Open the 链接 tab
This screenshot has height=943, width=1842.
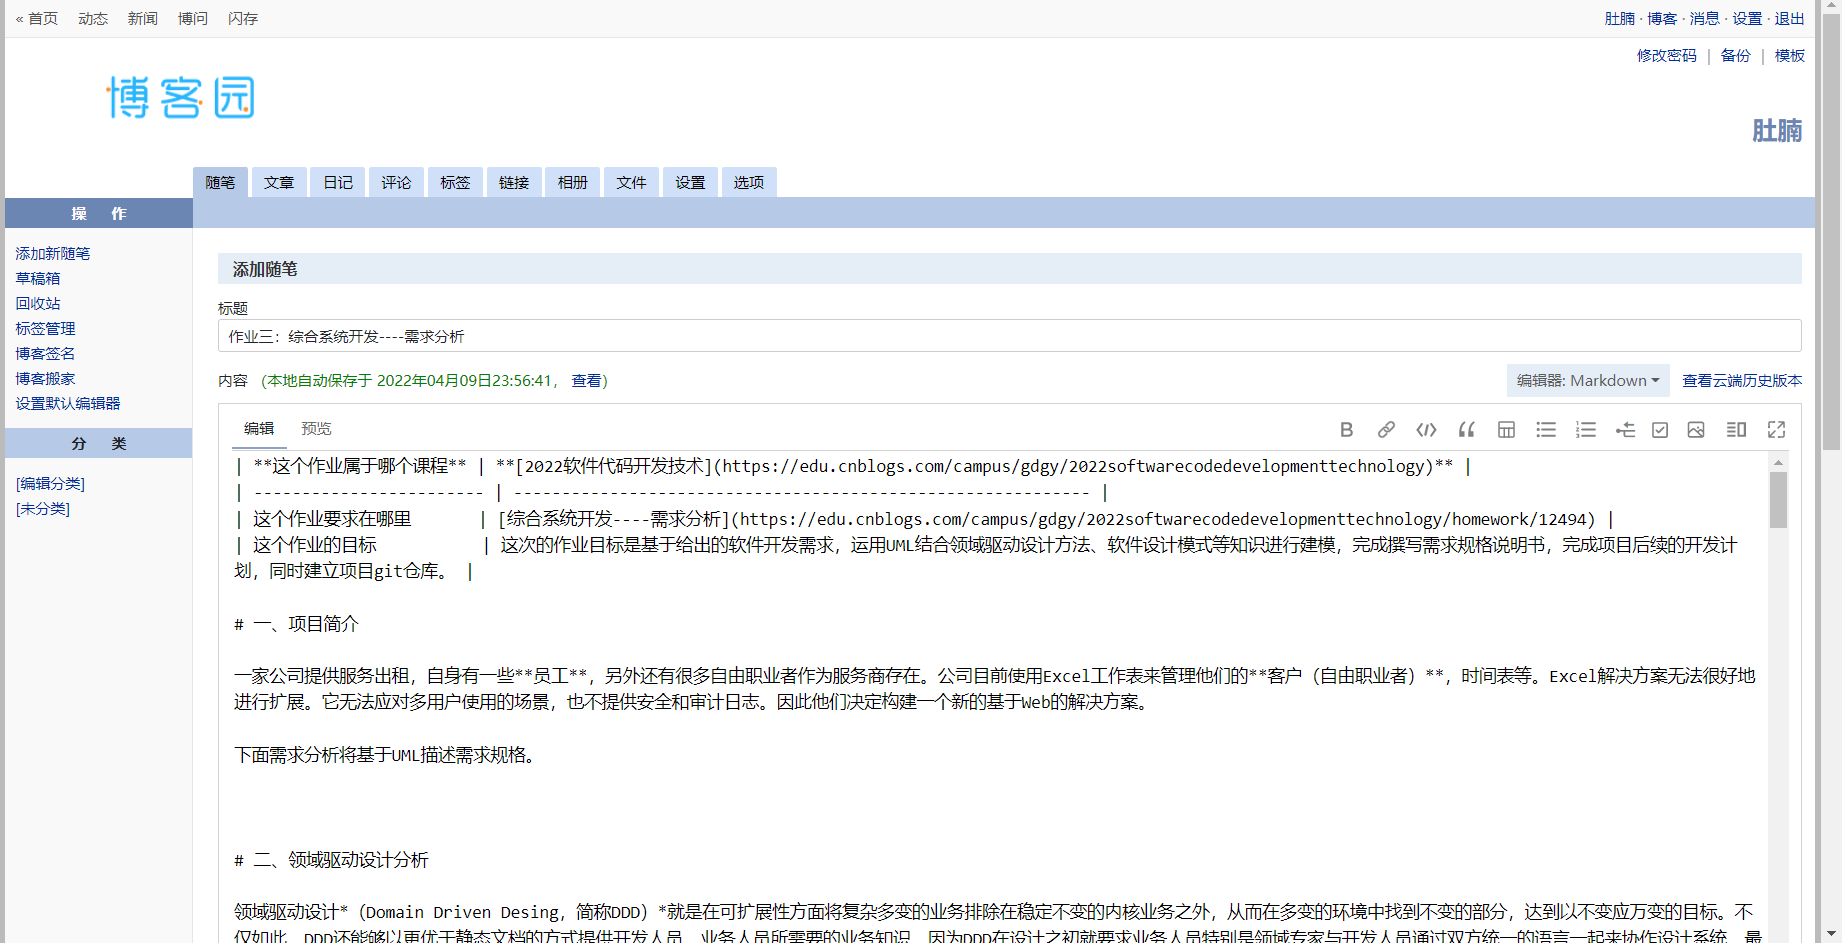click(x=514, y=182)
